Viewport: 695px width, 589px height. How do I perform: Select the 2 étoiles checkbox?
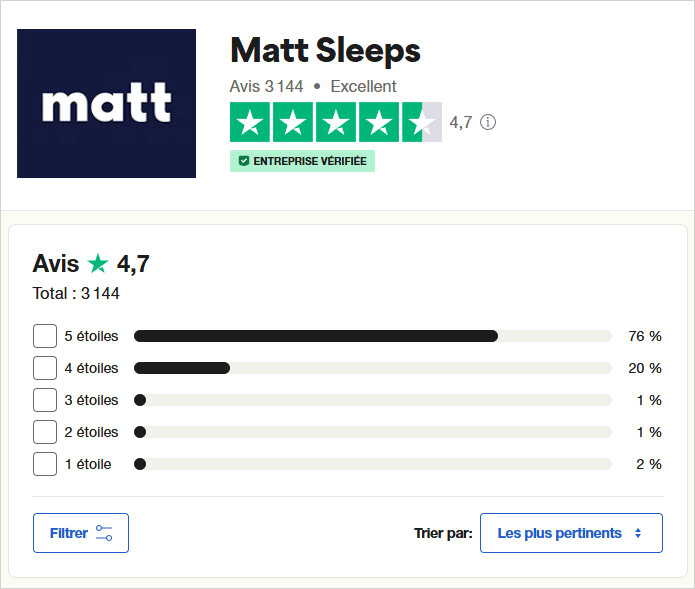click(x=45, y=432)
